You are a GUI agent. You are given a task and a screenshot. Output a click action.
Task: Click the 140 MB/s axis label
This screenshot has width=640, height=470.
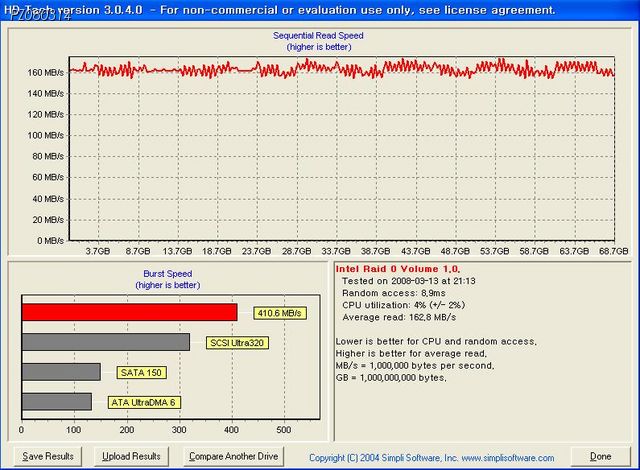click(x=46, y=93)
